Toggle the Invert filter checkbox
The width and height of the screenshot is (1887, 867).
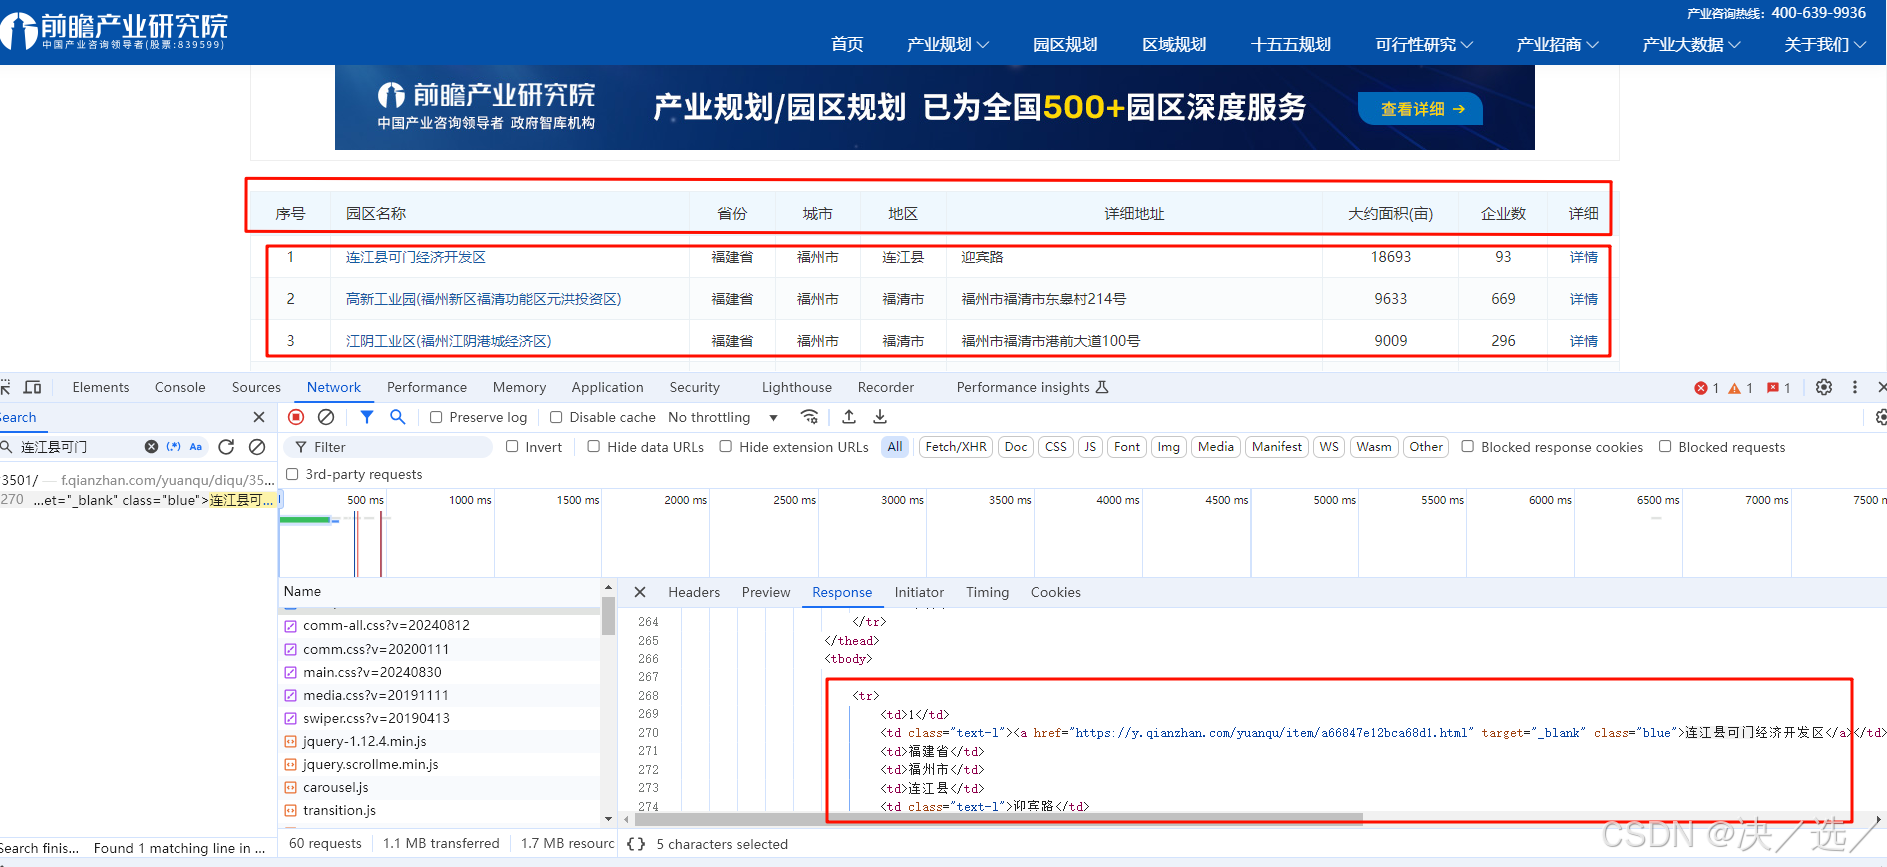512,447
